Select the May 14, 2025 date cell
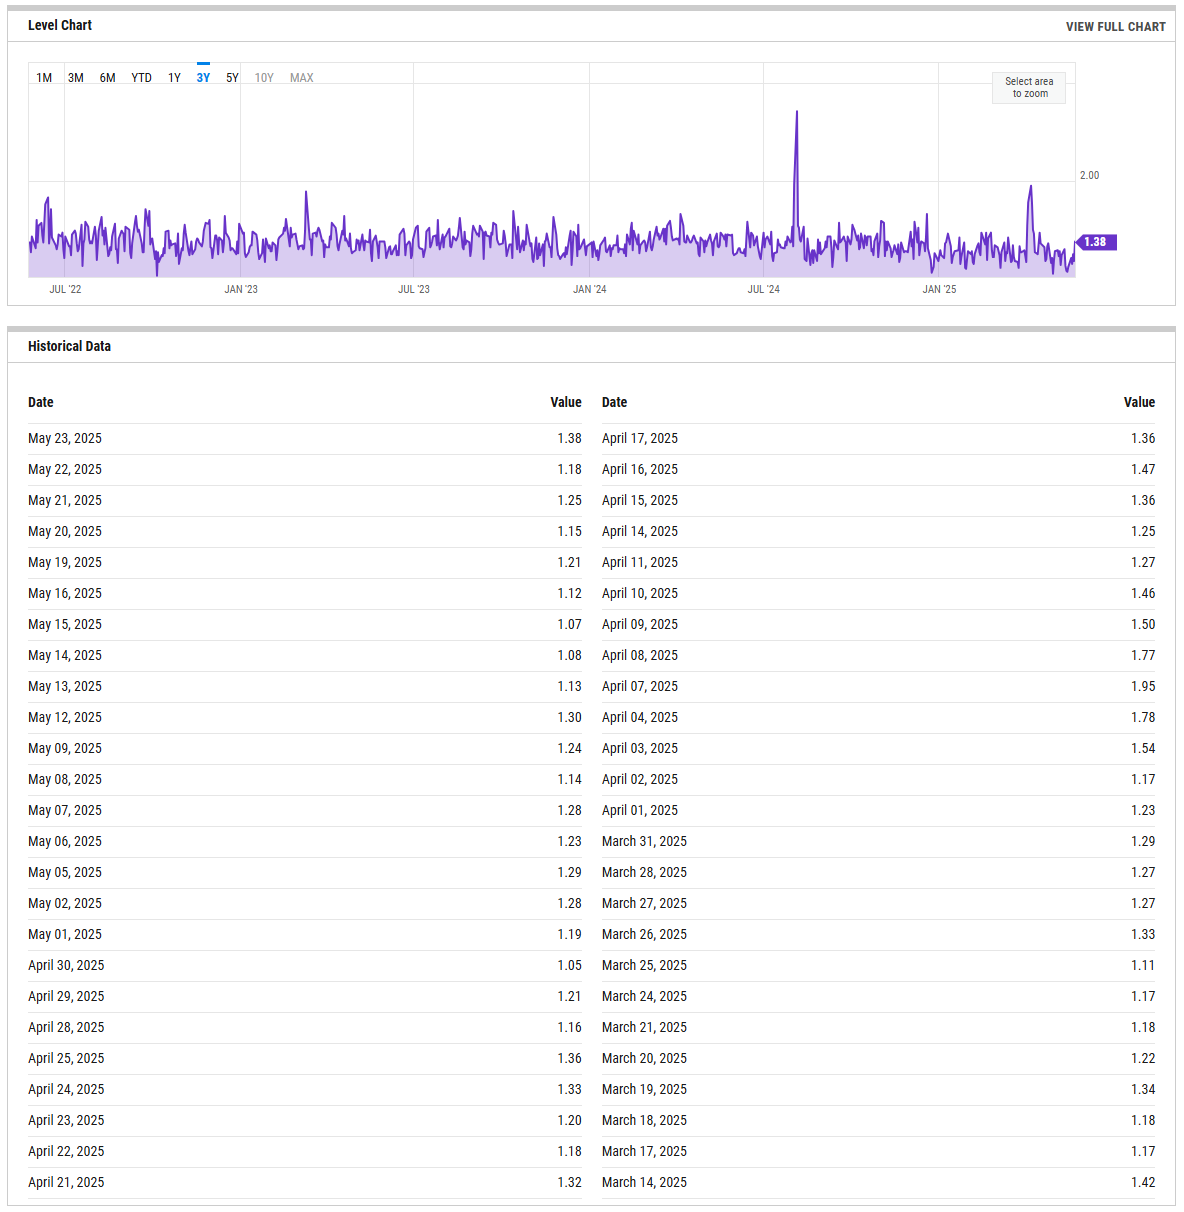 pos(65,655)
